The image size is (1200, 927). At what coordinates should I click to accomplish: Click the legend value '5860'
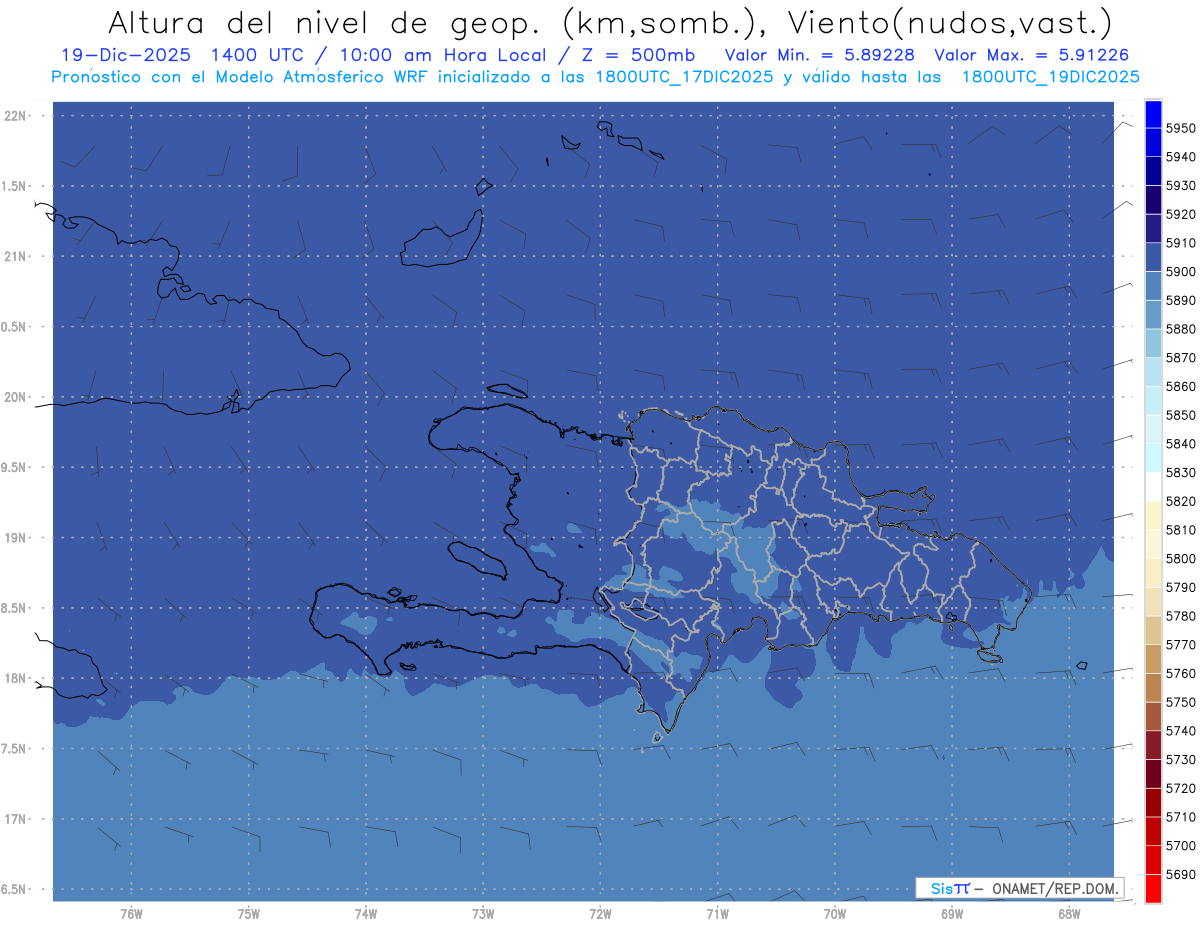1180,386
